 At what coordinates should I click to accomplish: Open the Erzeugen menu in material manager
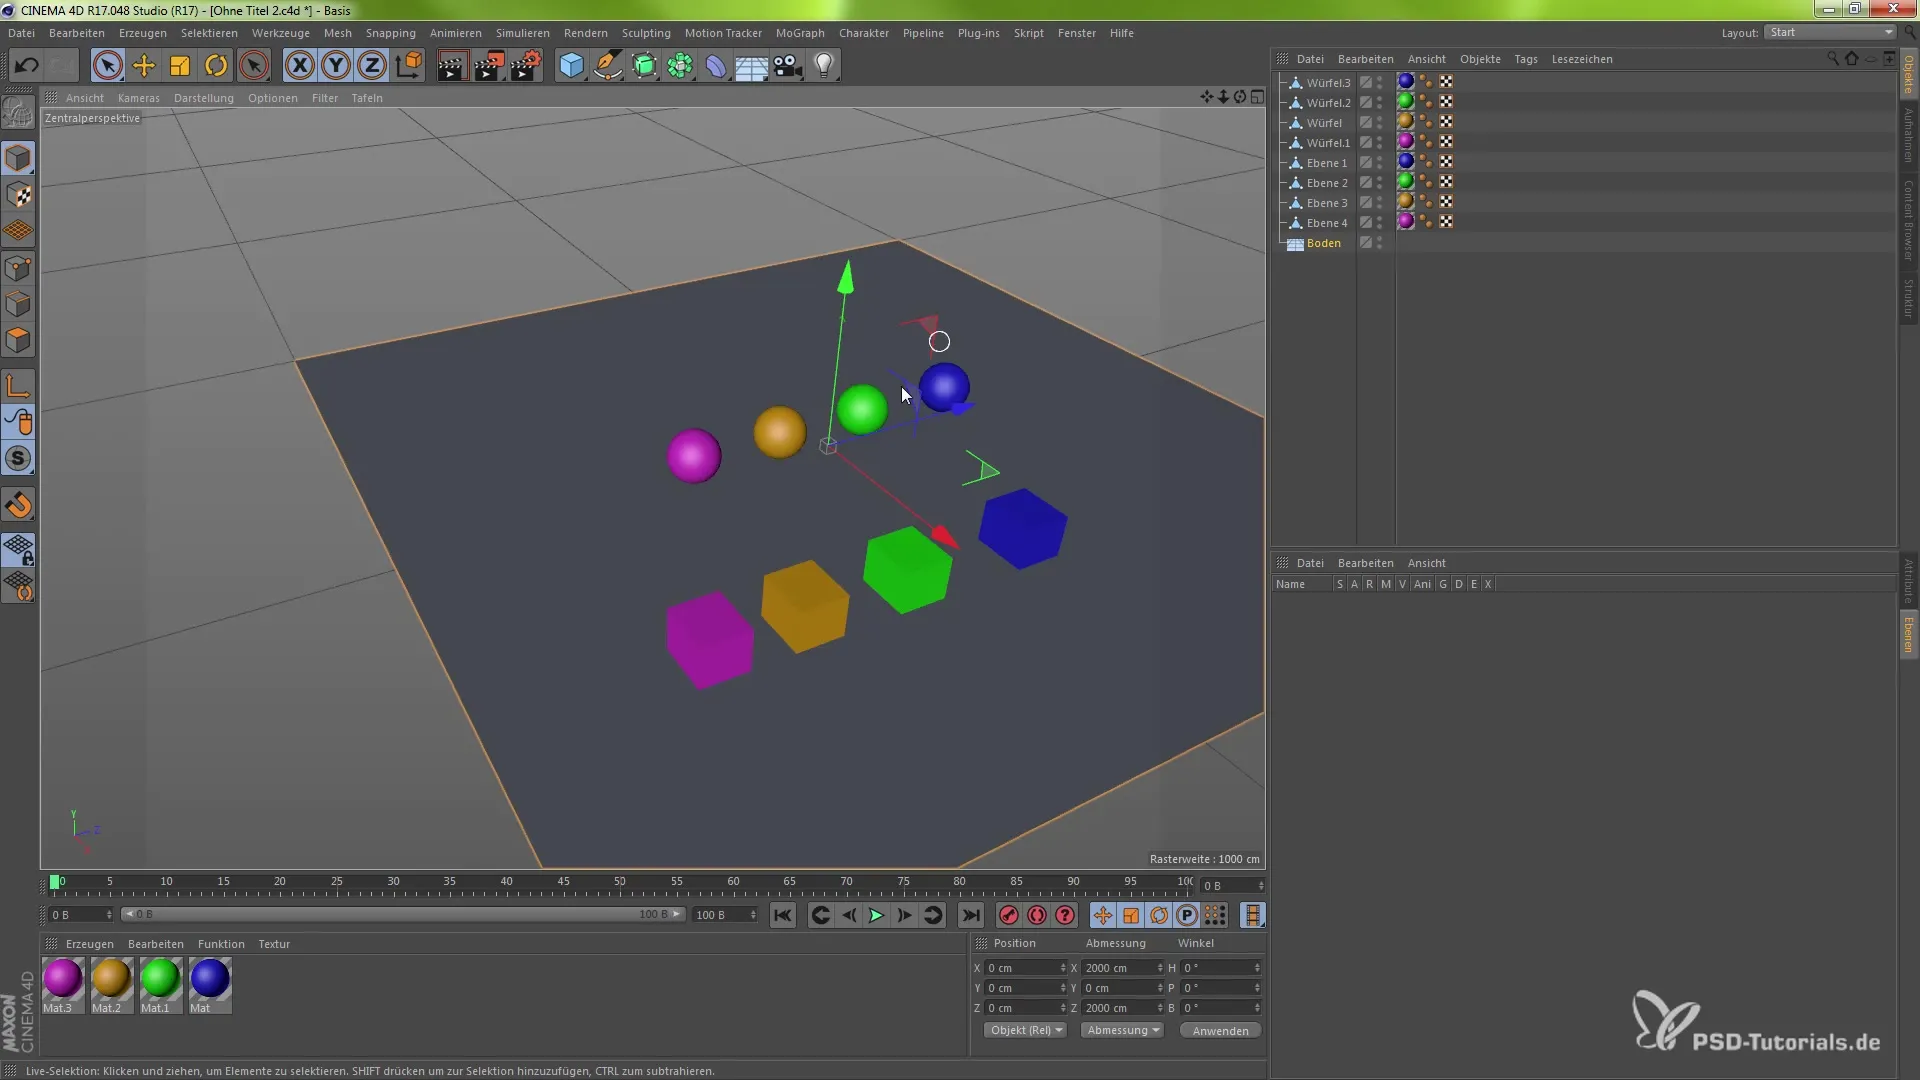coord(89,944)
